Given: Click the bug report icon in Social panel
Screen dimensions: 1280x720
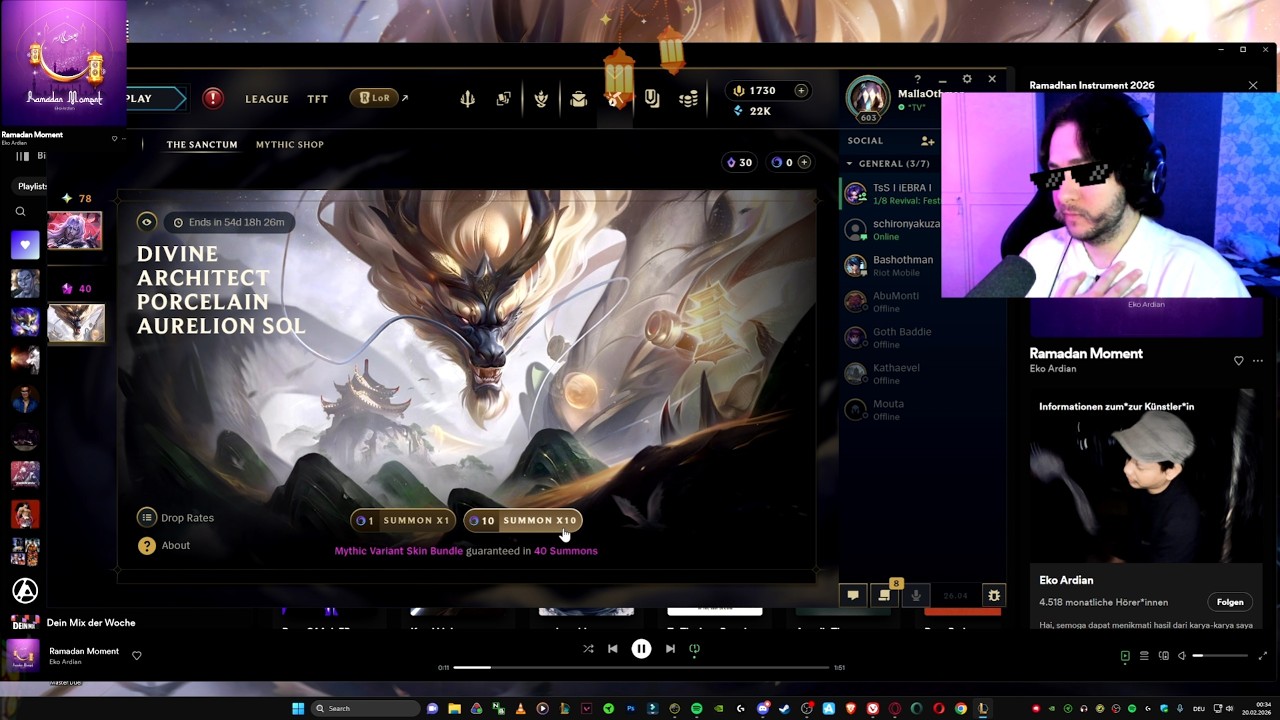Looking at the screenshot, I should tap(994, 595).
